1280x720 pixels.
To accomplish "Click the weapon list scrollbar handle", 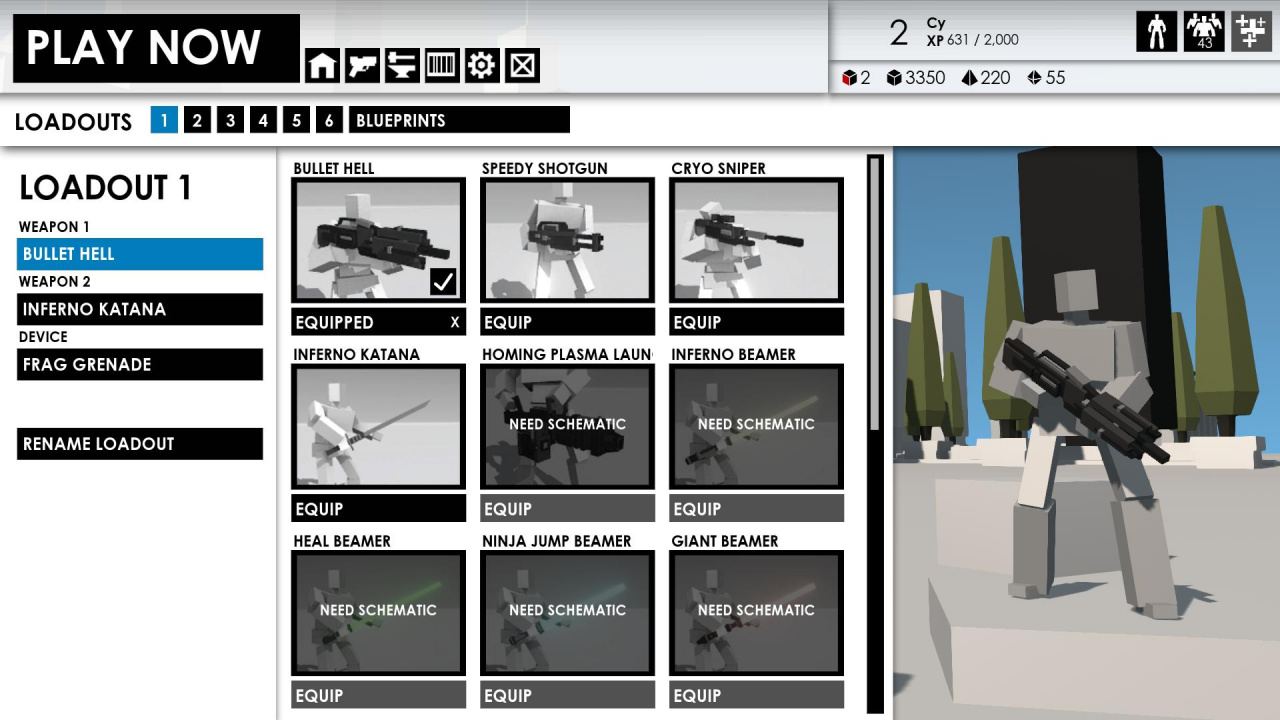I will click(x=876, y=294).
